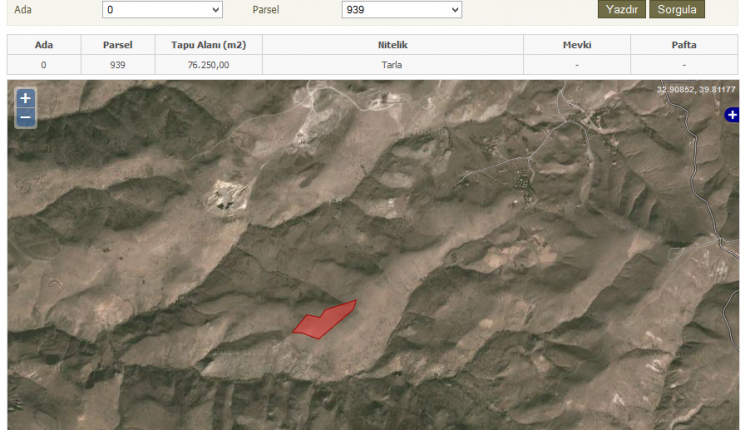The height and width of the screenshot is (430, 750).
Task: Expand the Ada dropdown
Action: (x=162, y=9)
